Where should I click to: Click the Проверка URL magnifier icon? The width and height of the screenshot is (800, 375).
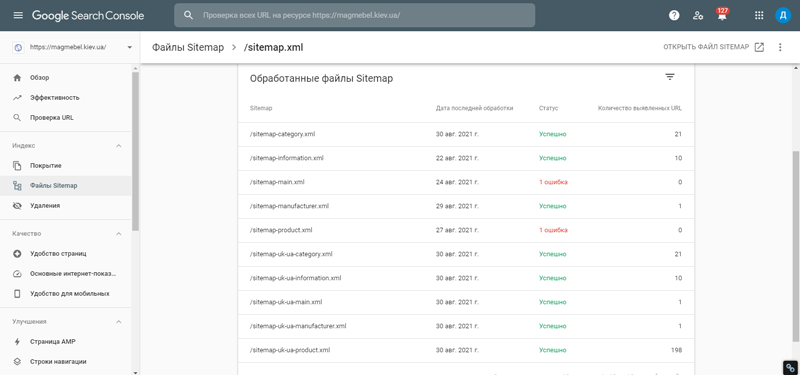point(17,117)
